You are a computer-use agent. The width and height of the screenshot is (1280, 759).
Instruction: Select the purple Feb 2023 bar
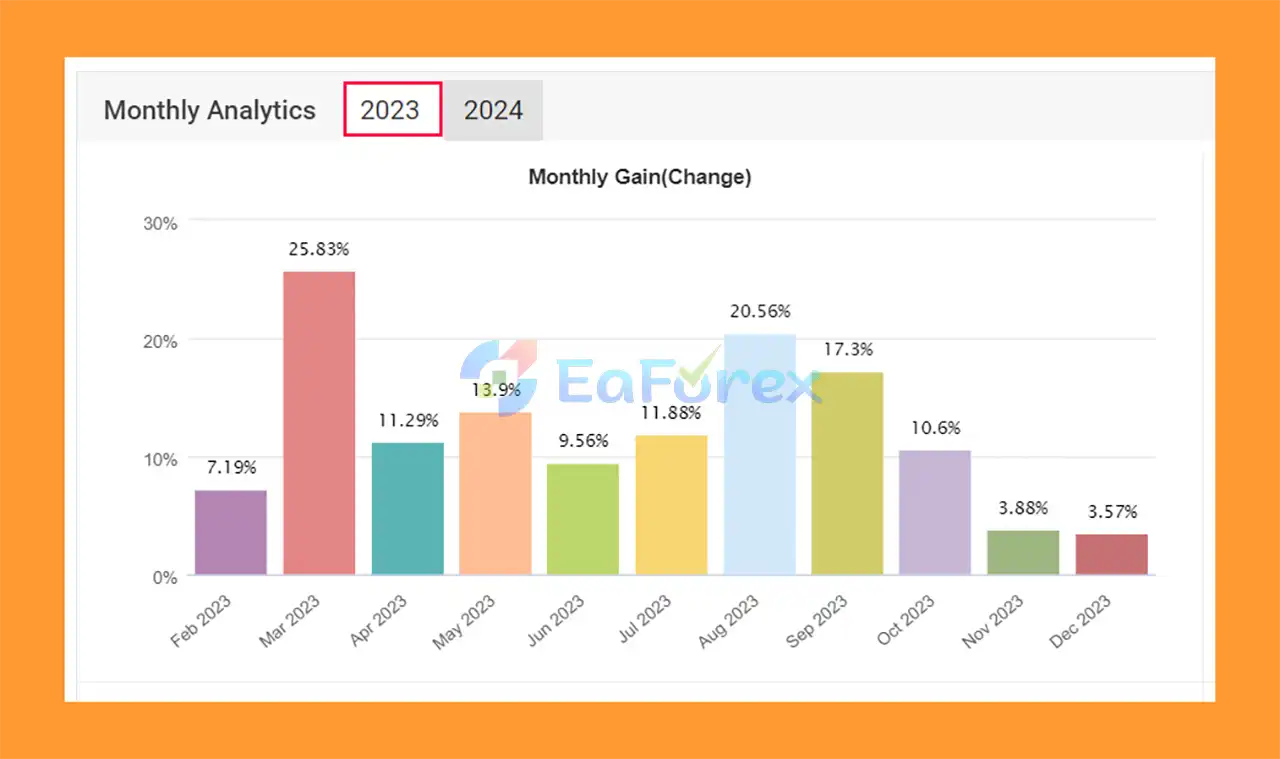[231, 532]
